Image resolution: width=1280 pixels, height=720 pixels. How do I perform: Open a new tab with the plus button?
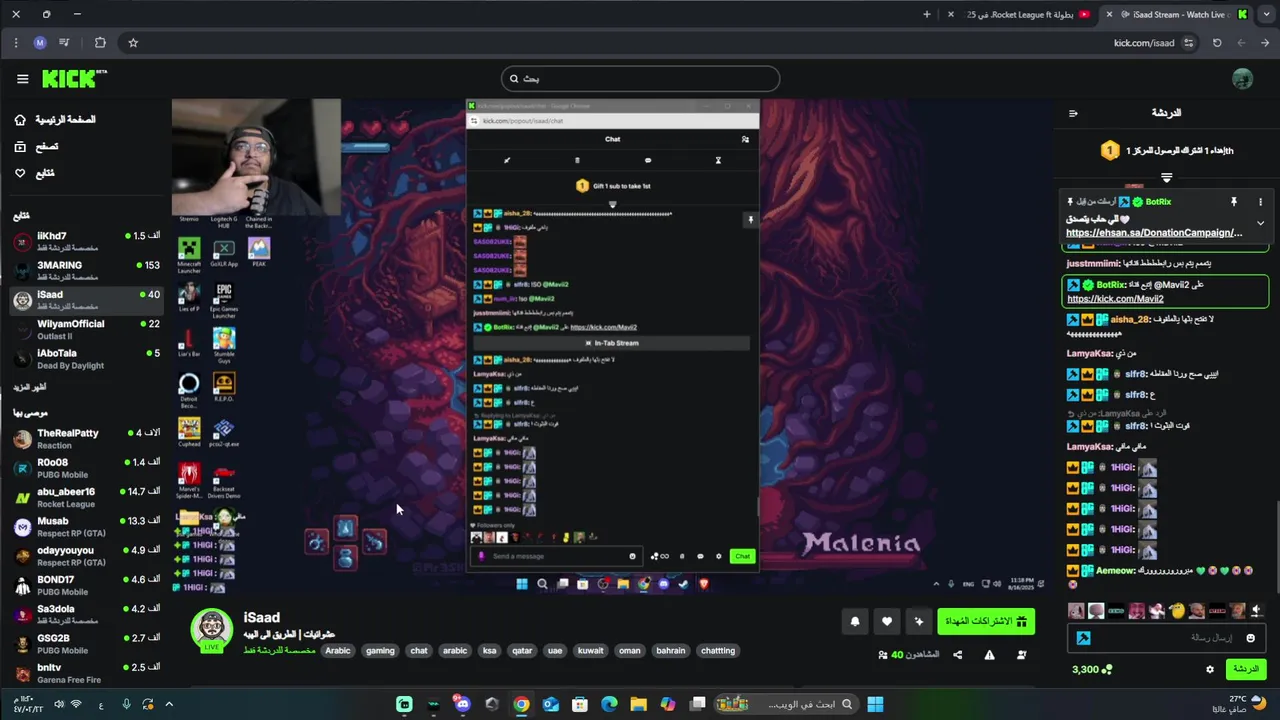click(x=927, y=14)
